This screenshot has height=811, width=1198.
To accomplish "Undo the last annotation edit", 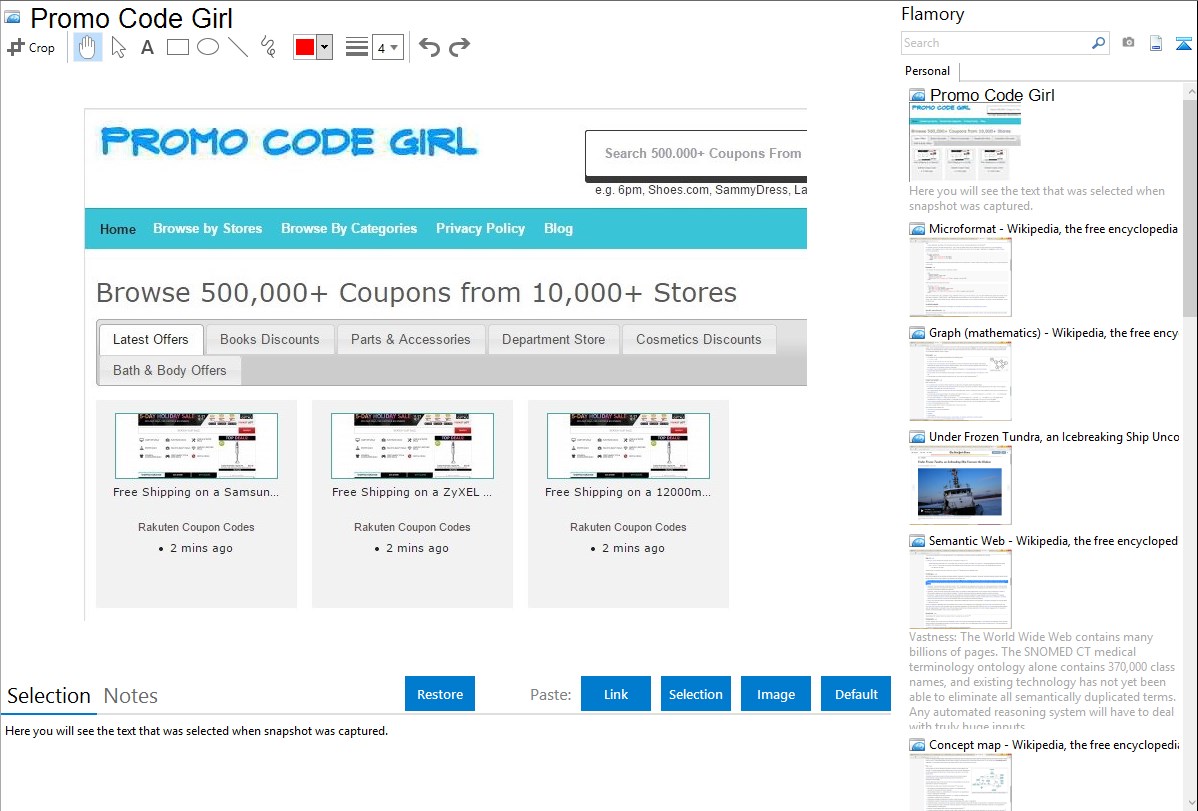I will click(429, 47).
